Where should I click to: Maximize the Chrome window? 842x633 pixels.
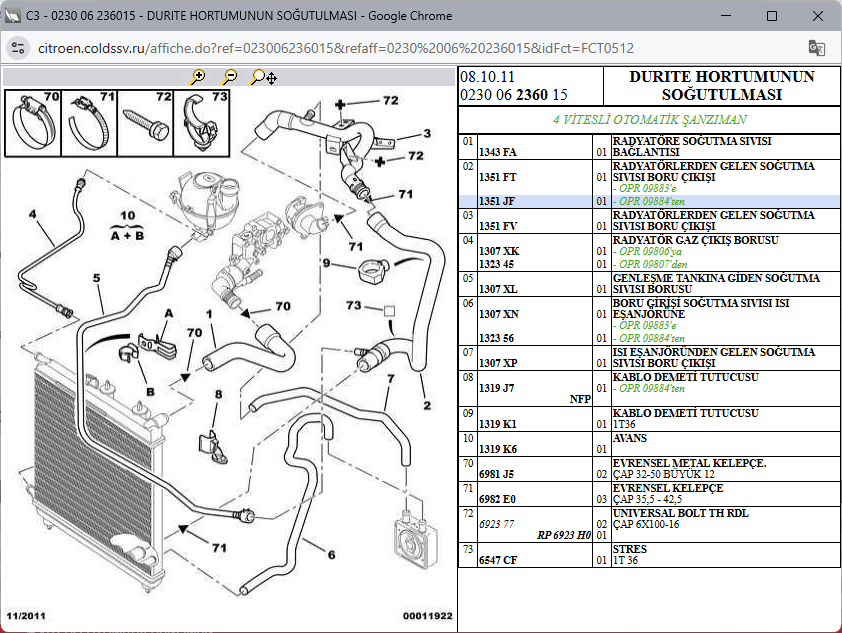(x=772, y=16)
